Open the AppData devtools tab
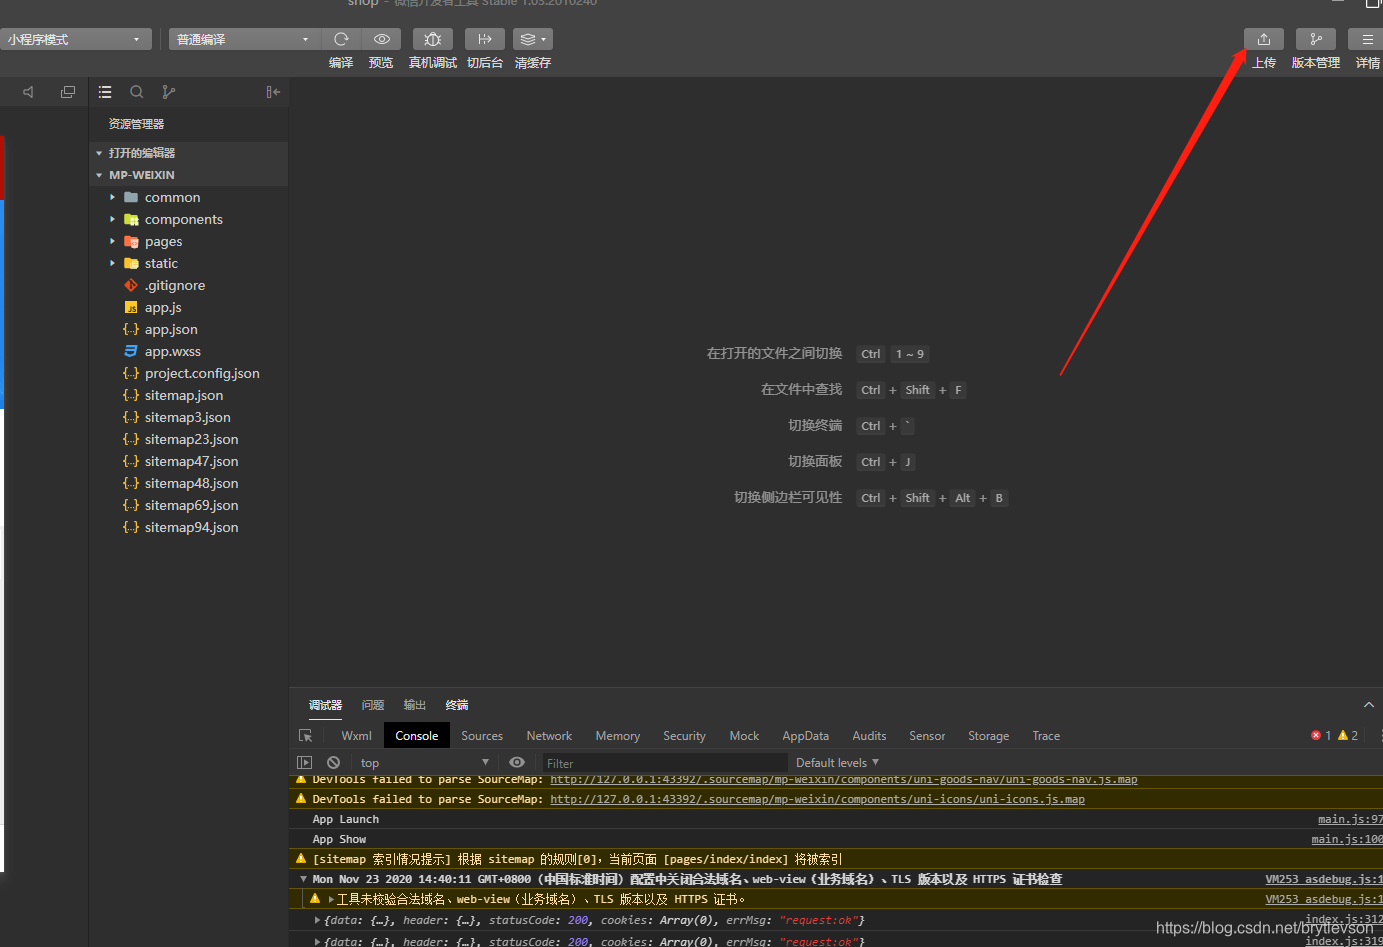The height and width of the screenshot is (947, 1383). [x=805, y=736]
